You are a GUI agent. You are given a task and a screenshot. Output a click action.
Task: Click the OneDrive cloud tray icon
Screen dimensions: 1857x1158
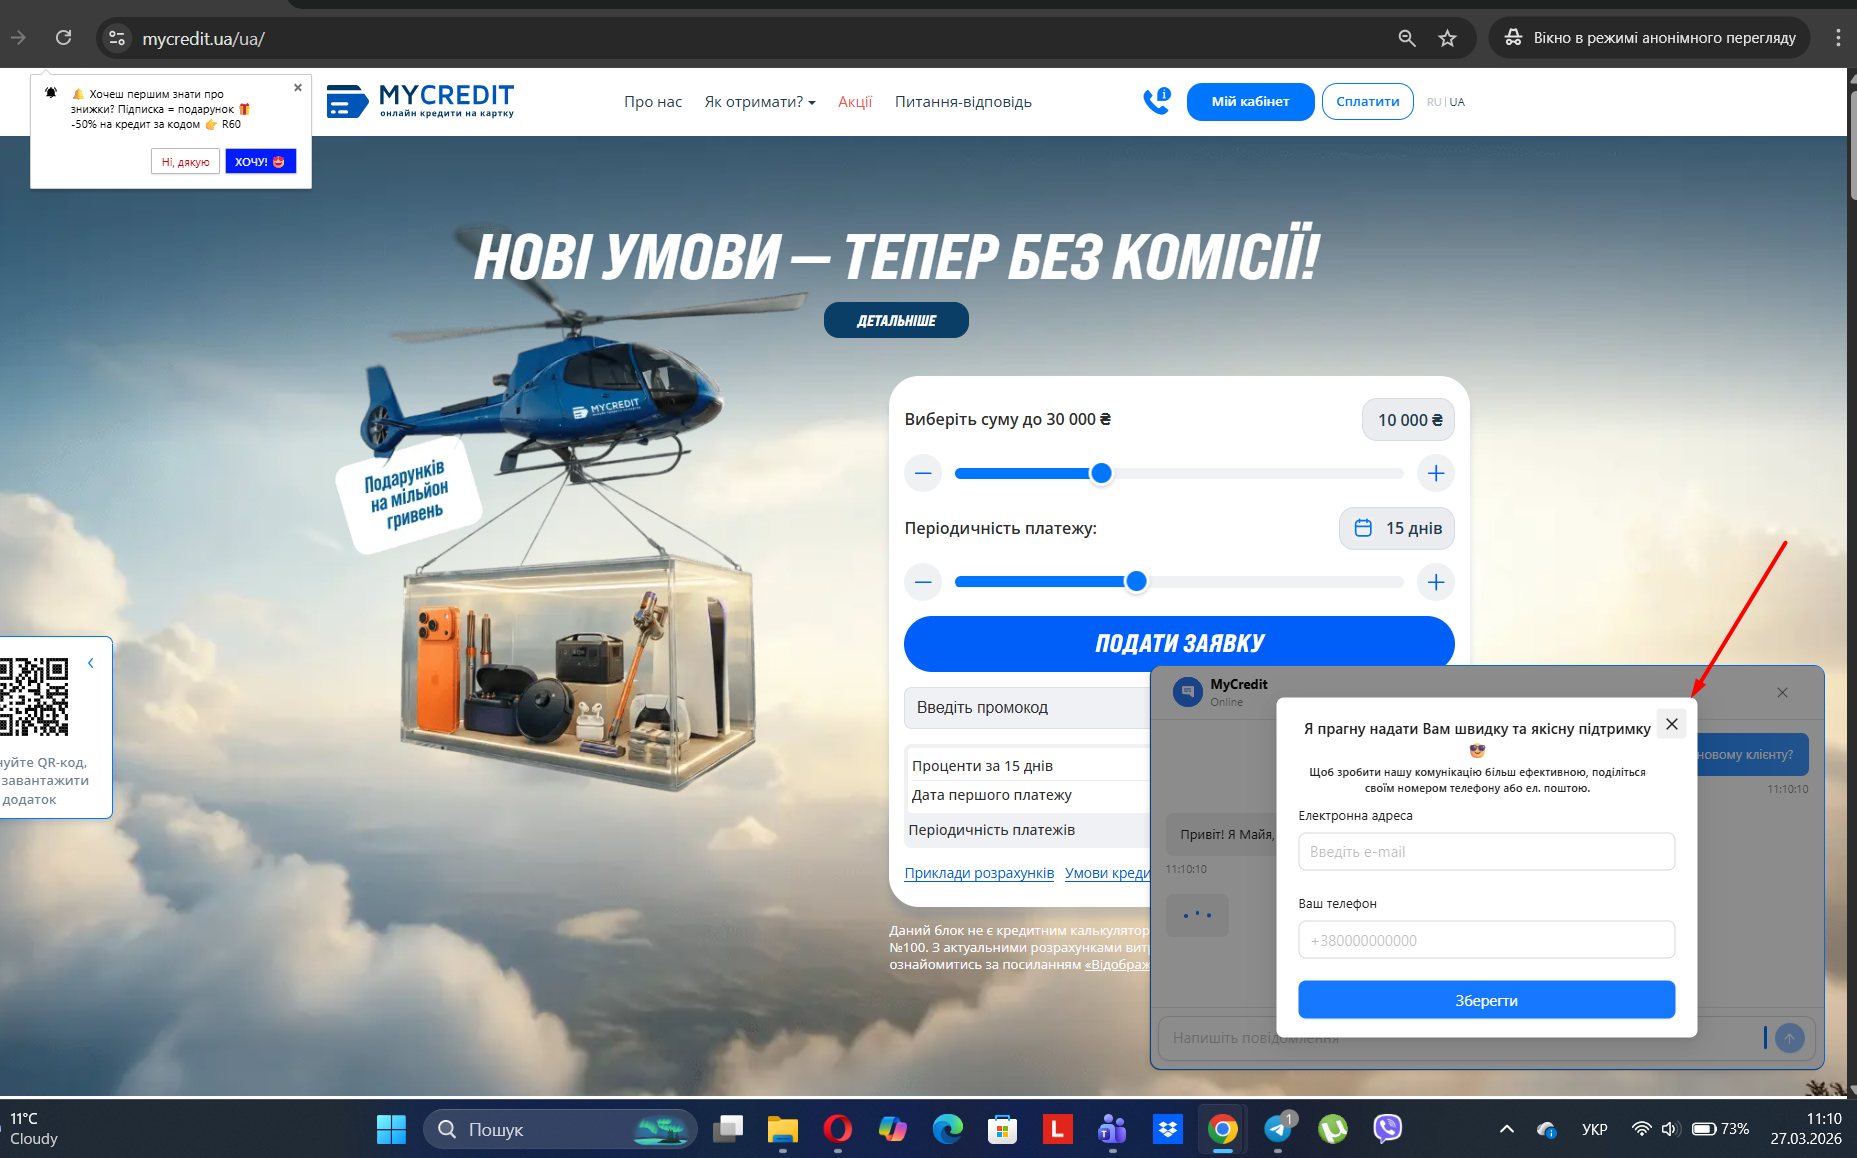1547,1129
